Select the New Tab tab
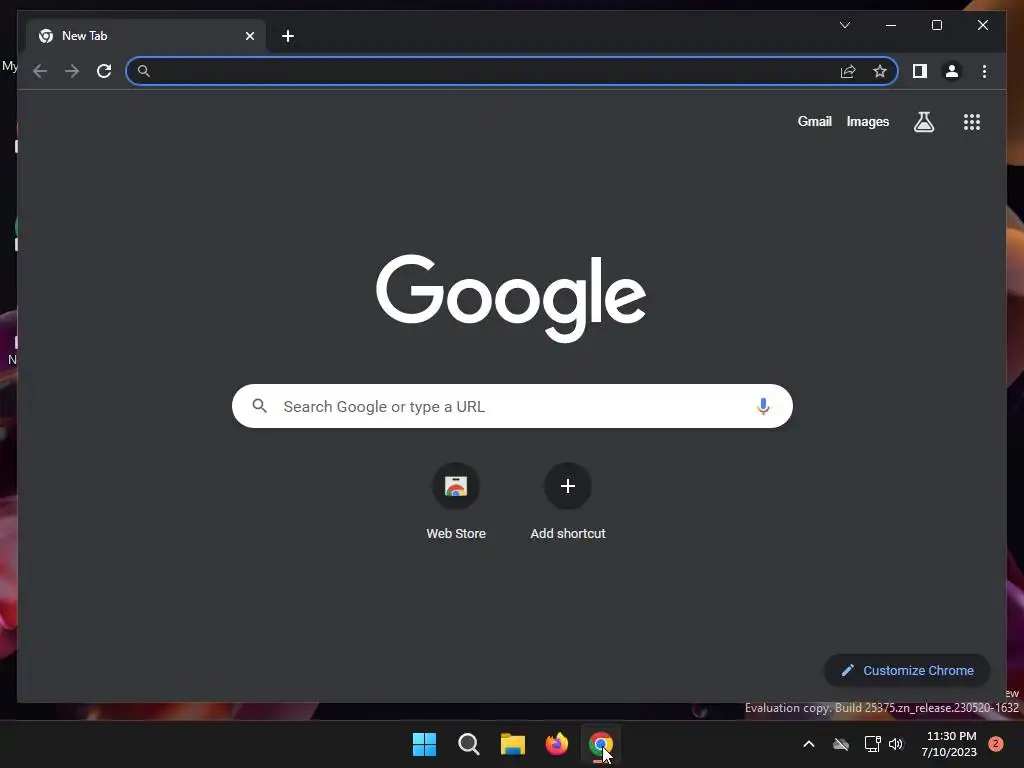 (x=146, y=36)
